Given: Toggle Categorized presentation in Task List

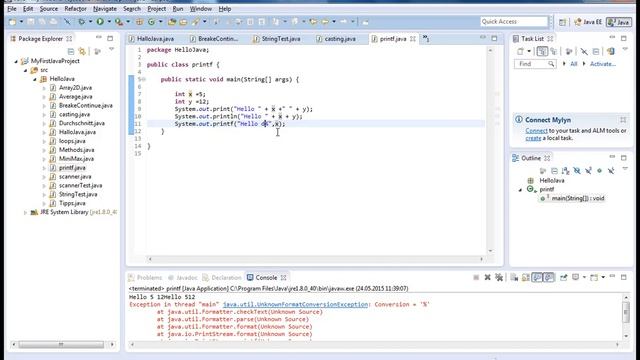Looking at the screenshot, I should pyautogui.click(x=542, y=51).
